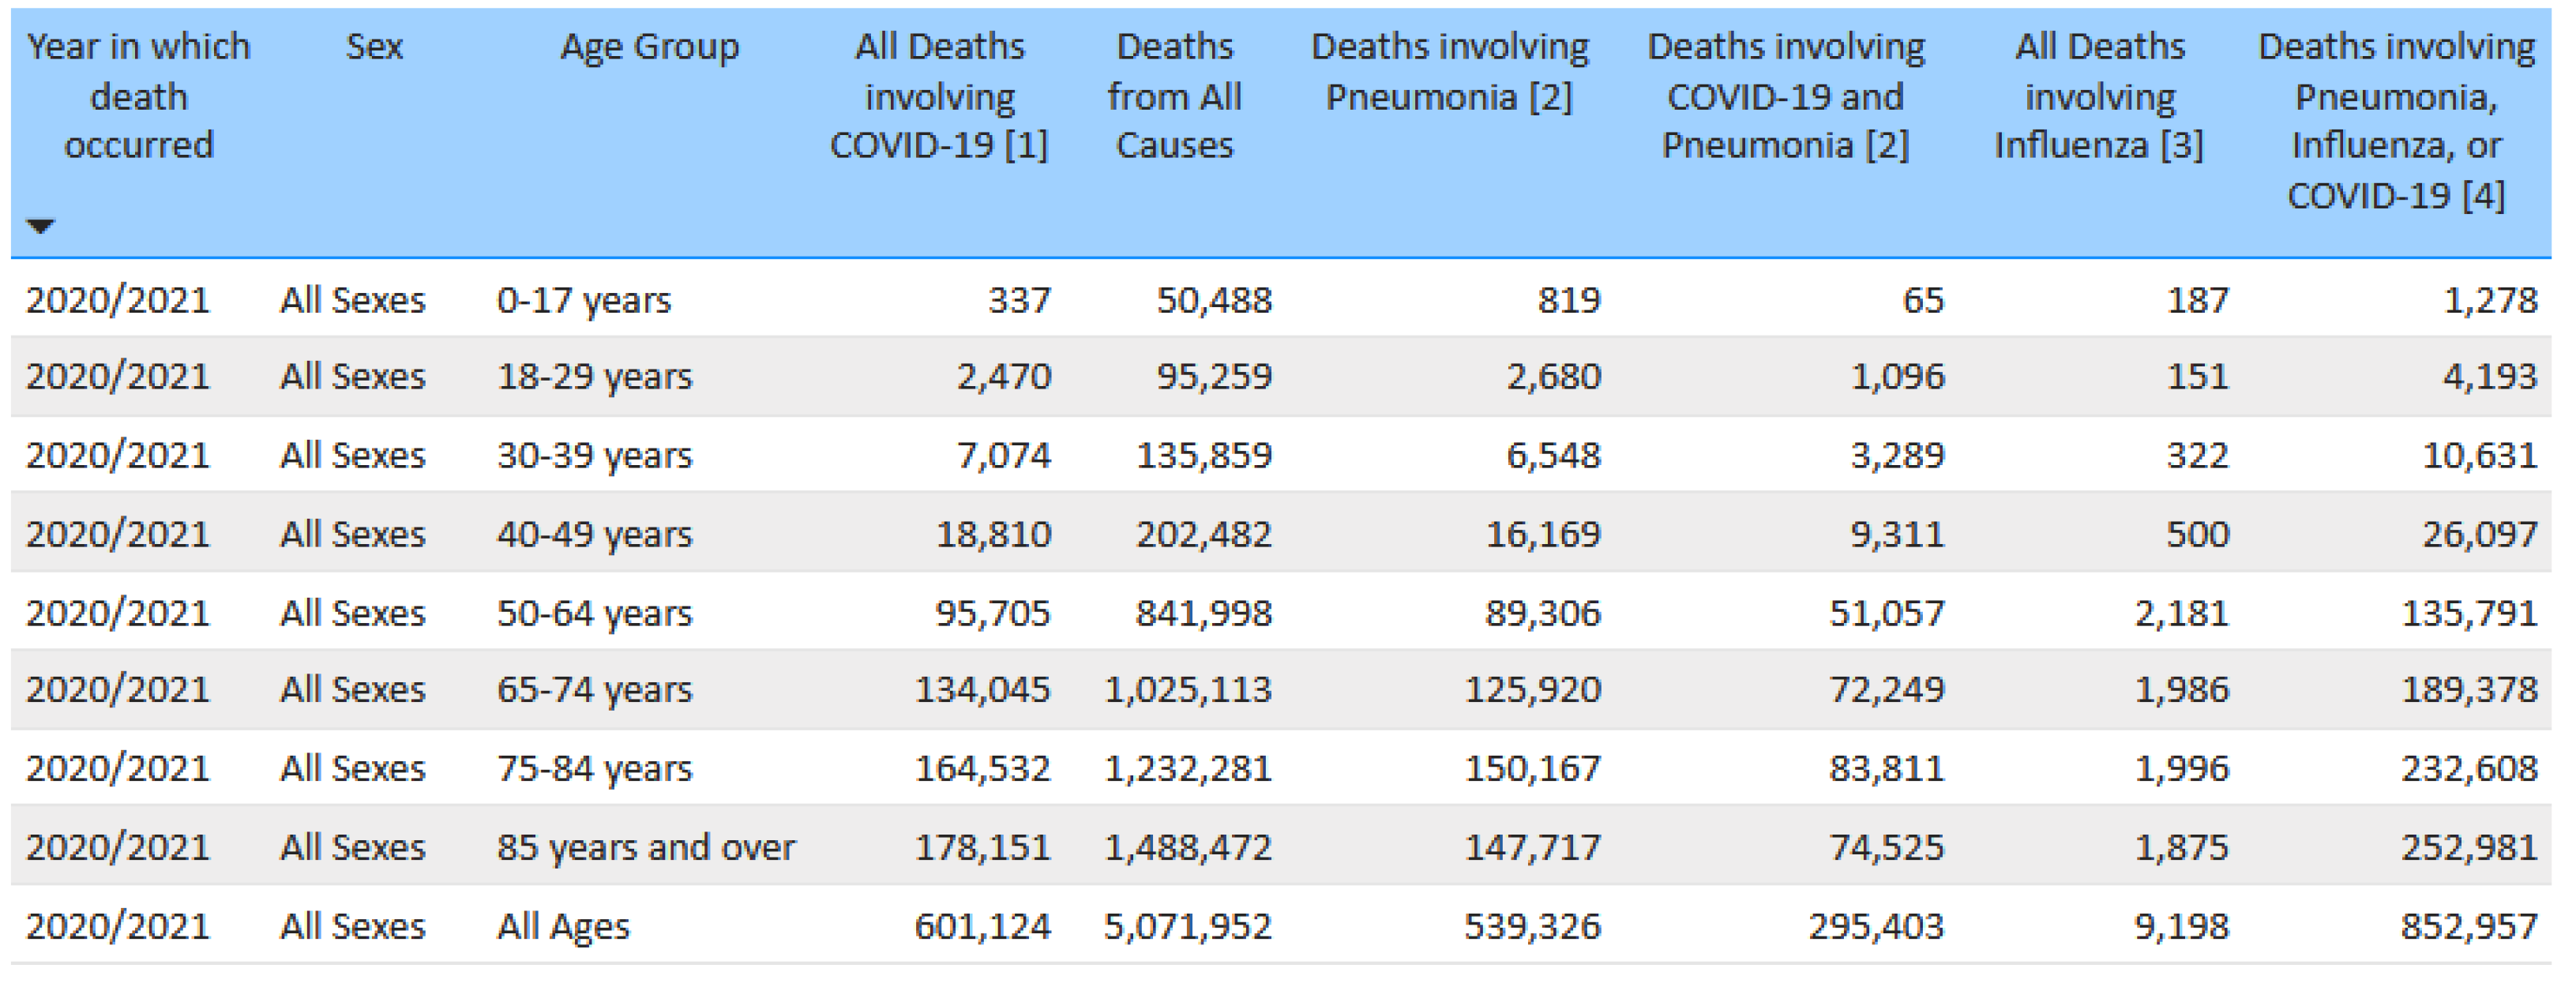
Task: Select the 0-17 years age group cell
Action: coord(584,300)
